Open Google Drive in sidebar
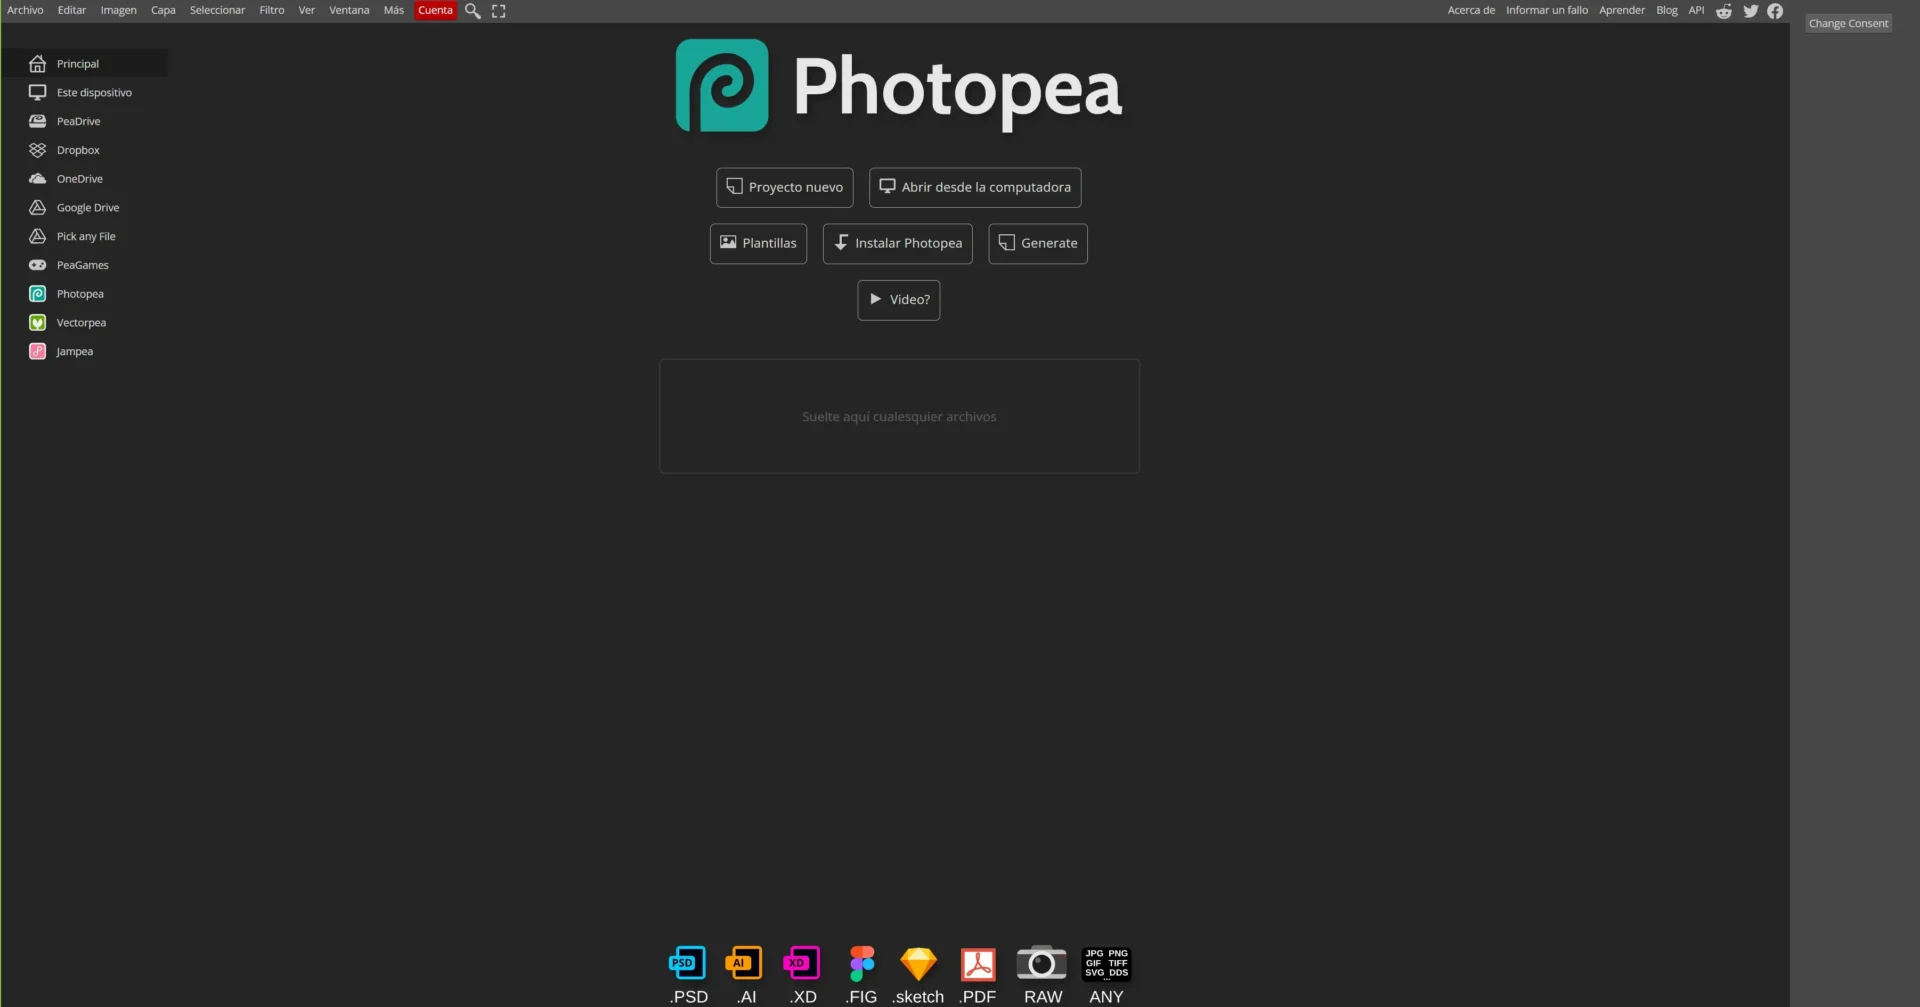 pos(84,208)
